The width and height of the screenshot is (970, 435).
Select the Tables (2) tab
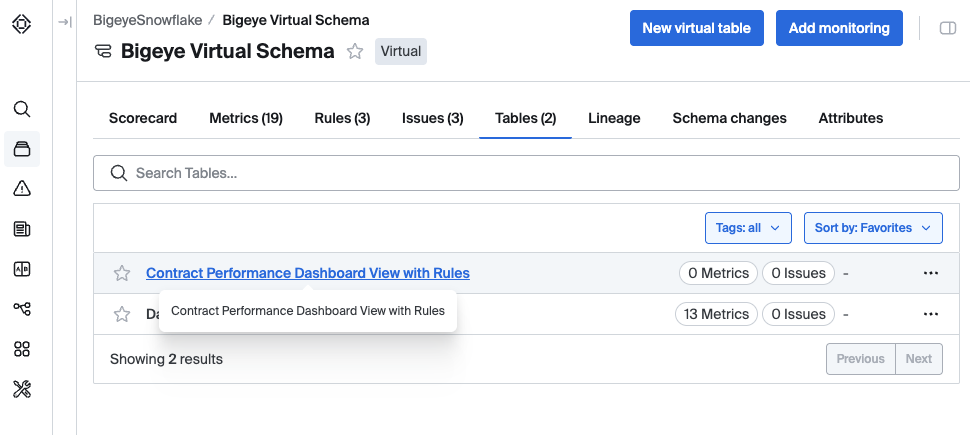tap(525, 118)
